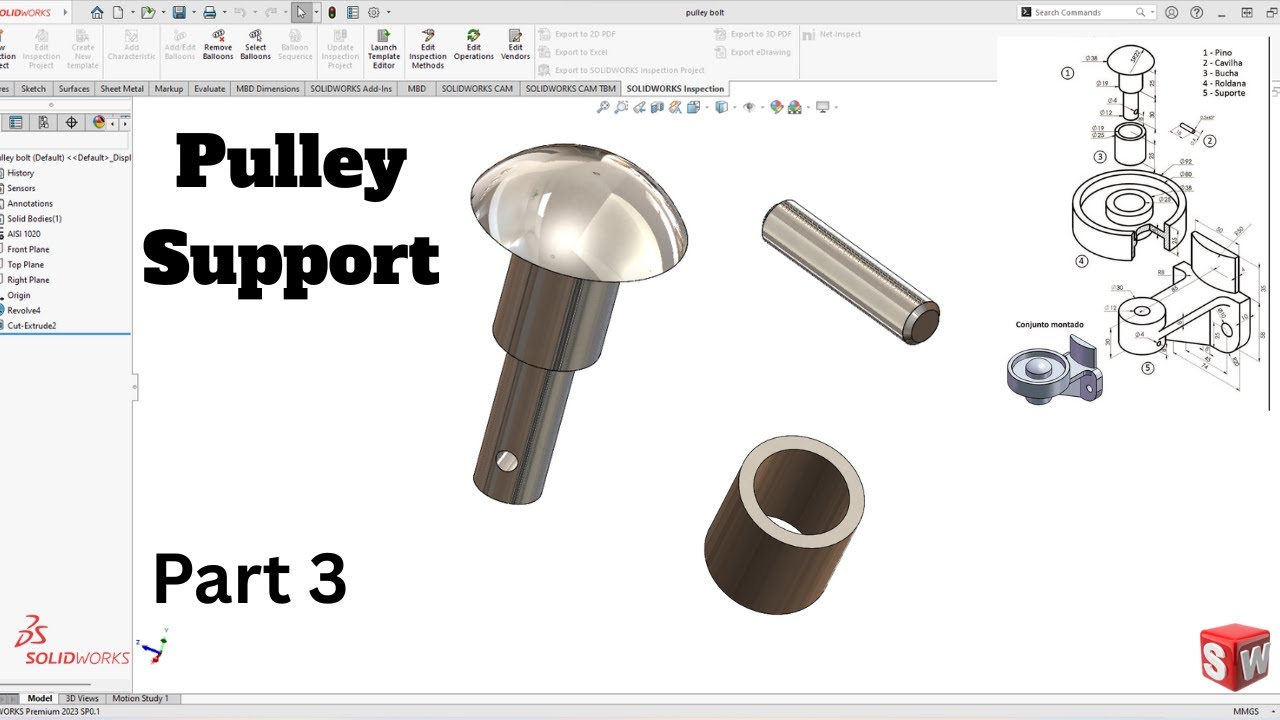Switch to SOLIDWORKS CAM tab
The image size is (1280, 720).
477,88
